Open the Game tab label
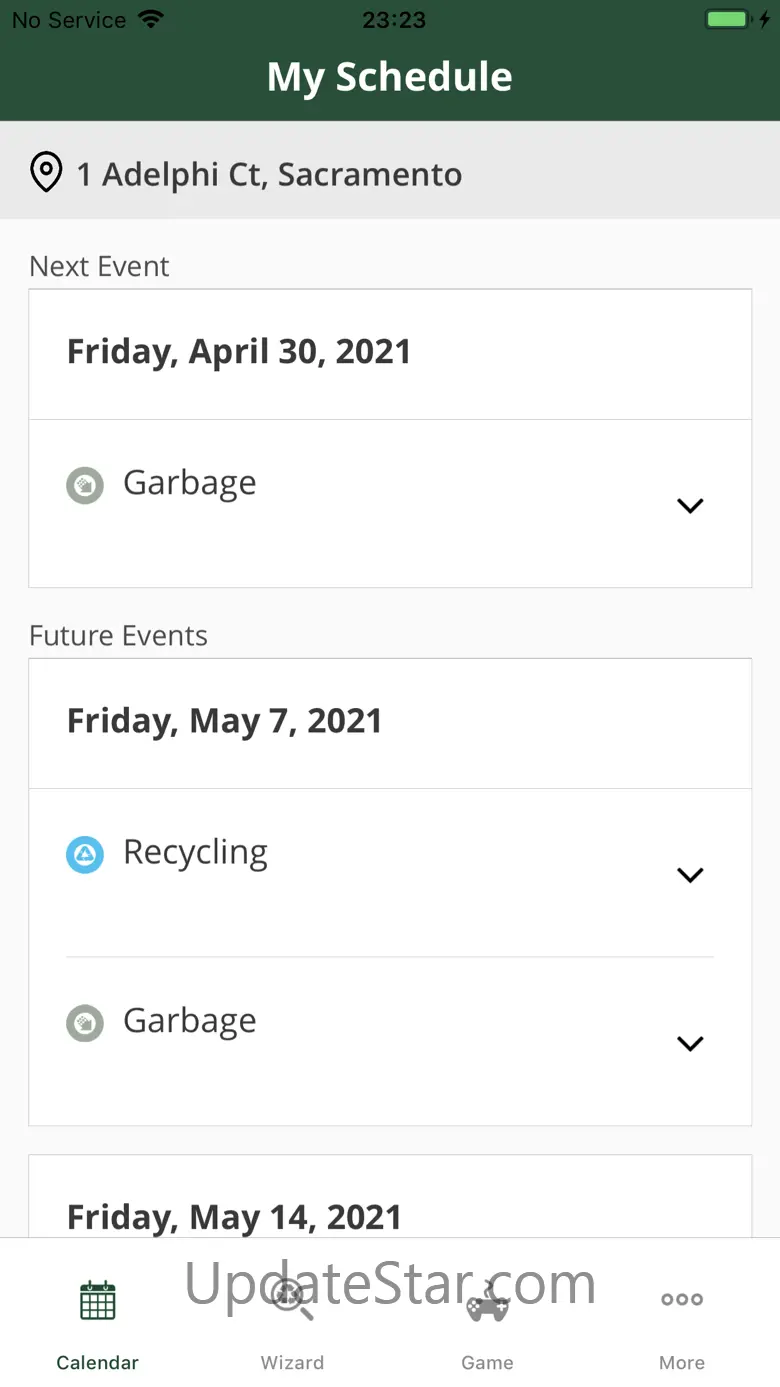The image size is (780, 1387). pyautogui.click(x=488, y=1362)
